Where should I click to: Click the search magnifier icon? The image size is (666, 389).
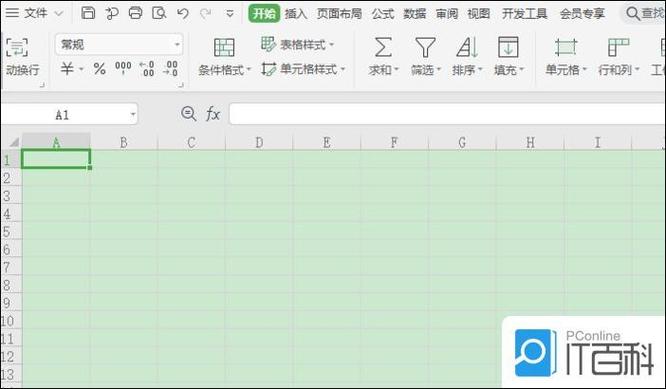point(633,14)
